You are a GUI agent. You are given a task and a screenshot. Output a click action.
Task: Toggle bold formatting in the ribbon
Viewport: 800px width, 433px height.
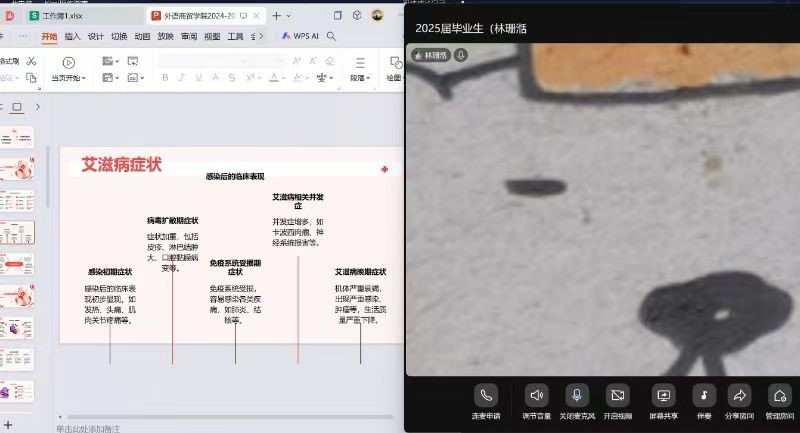[165, 78]
